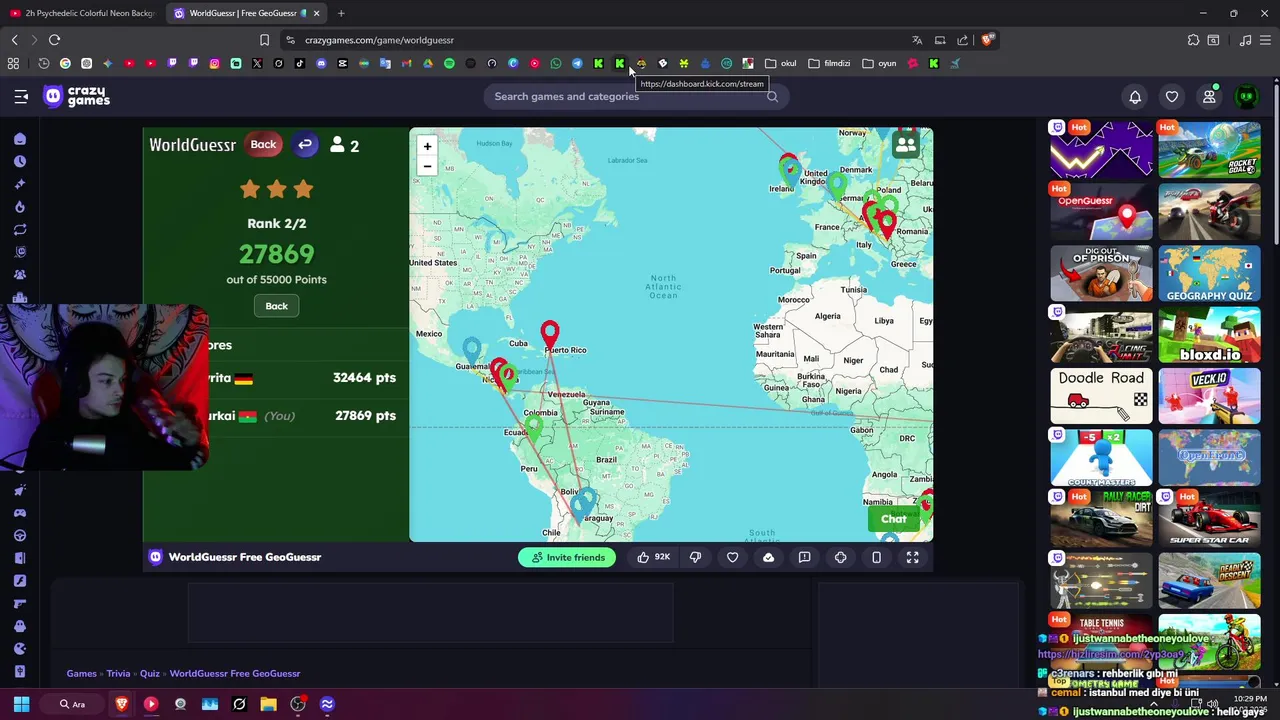Click the Home icon in left sidebar
Viewport: 1280px width, 720px height.
point(20,139)
